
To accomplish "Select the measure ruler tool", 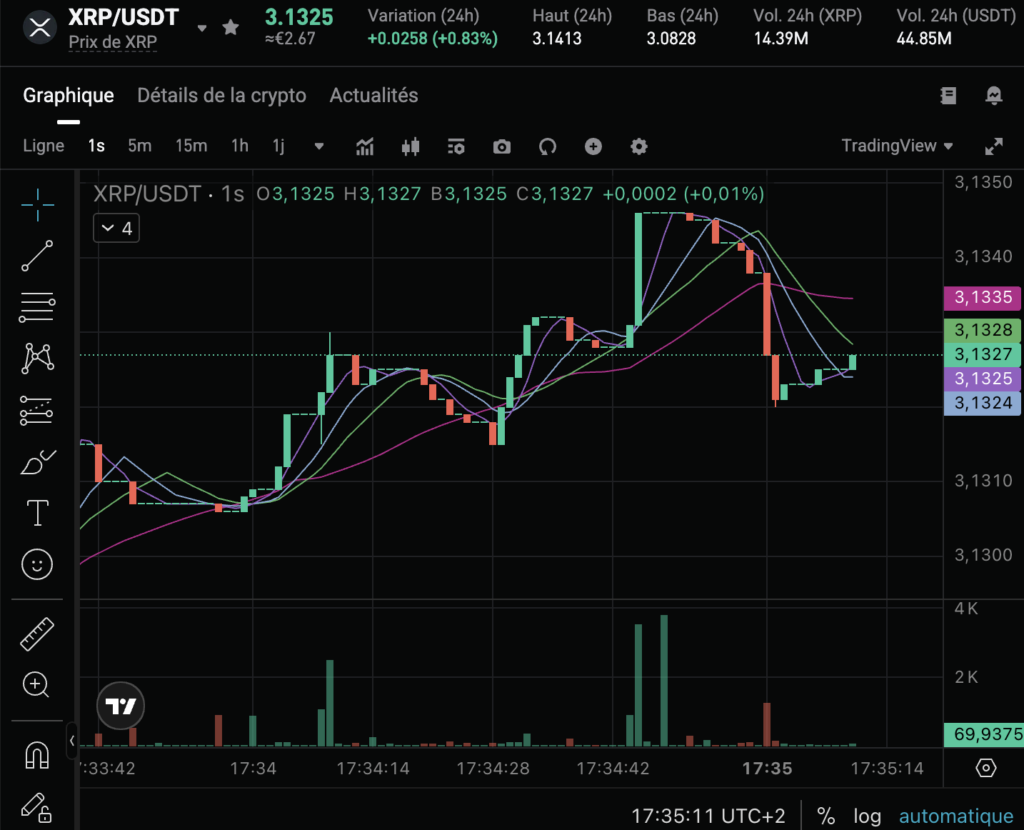I will (37, 632).
